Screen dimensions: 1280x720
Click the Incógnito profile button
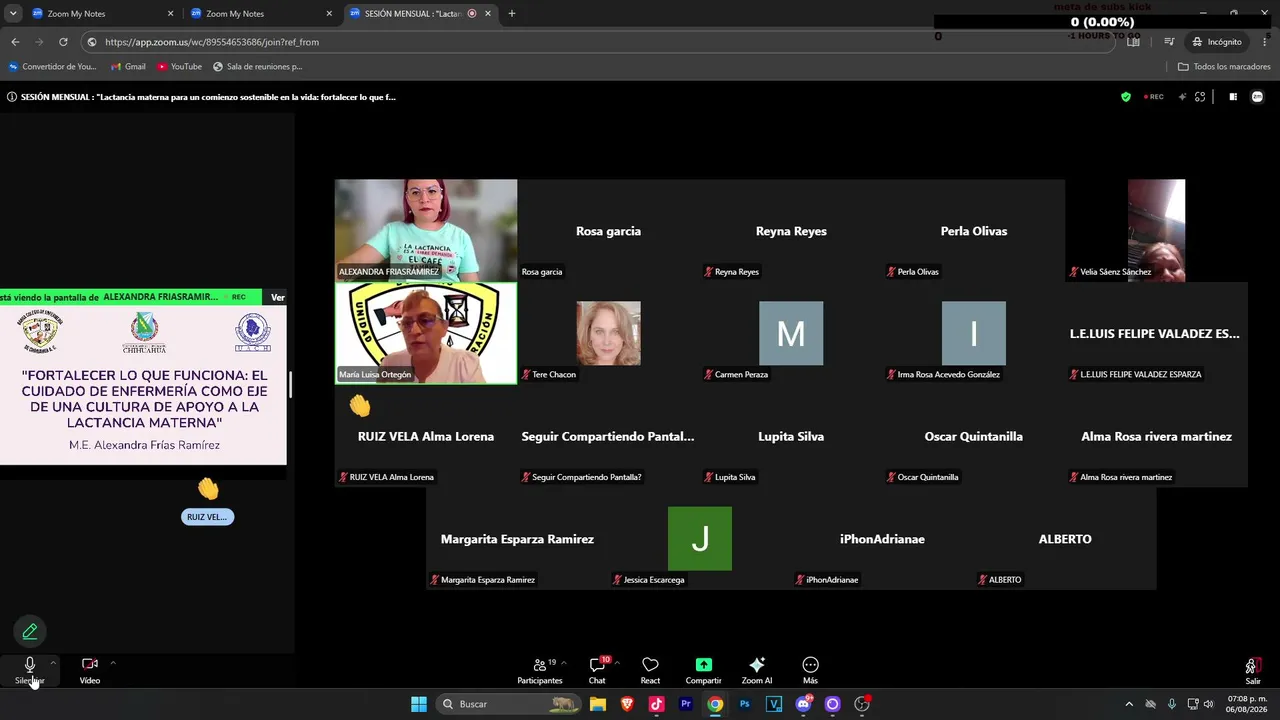pyautogui.click(x=1217, y=42)
